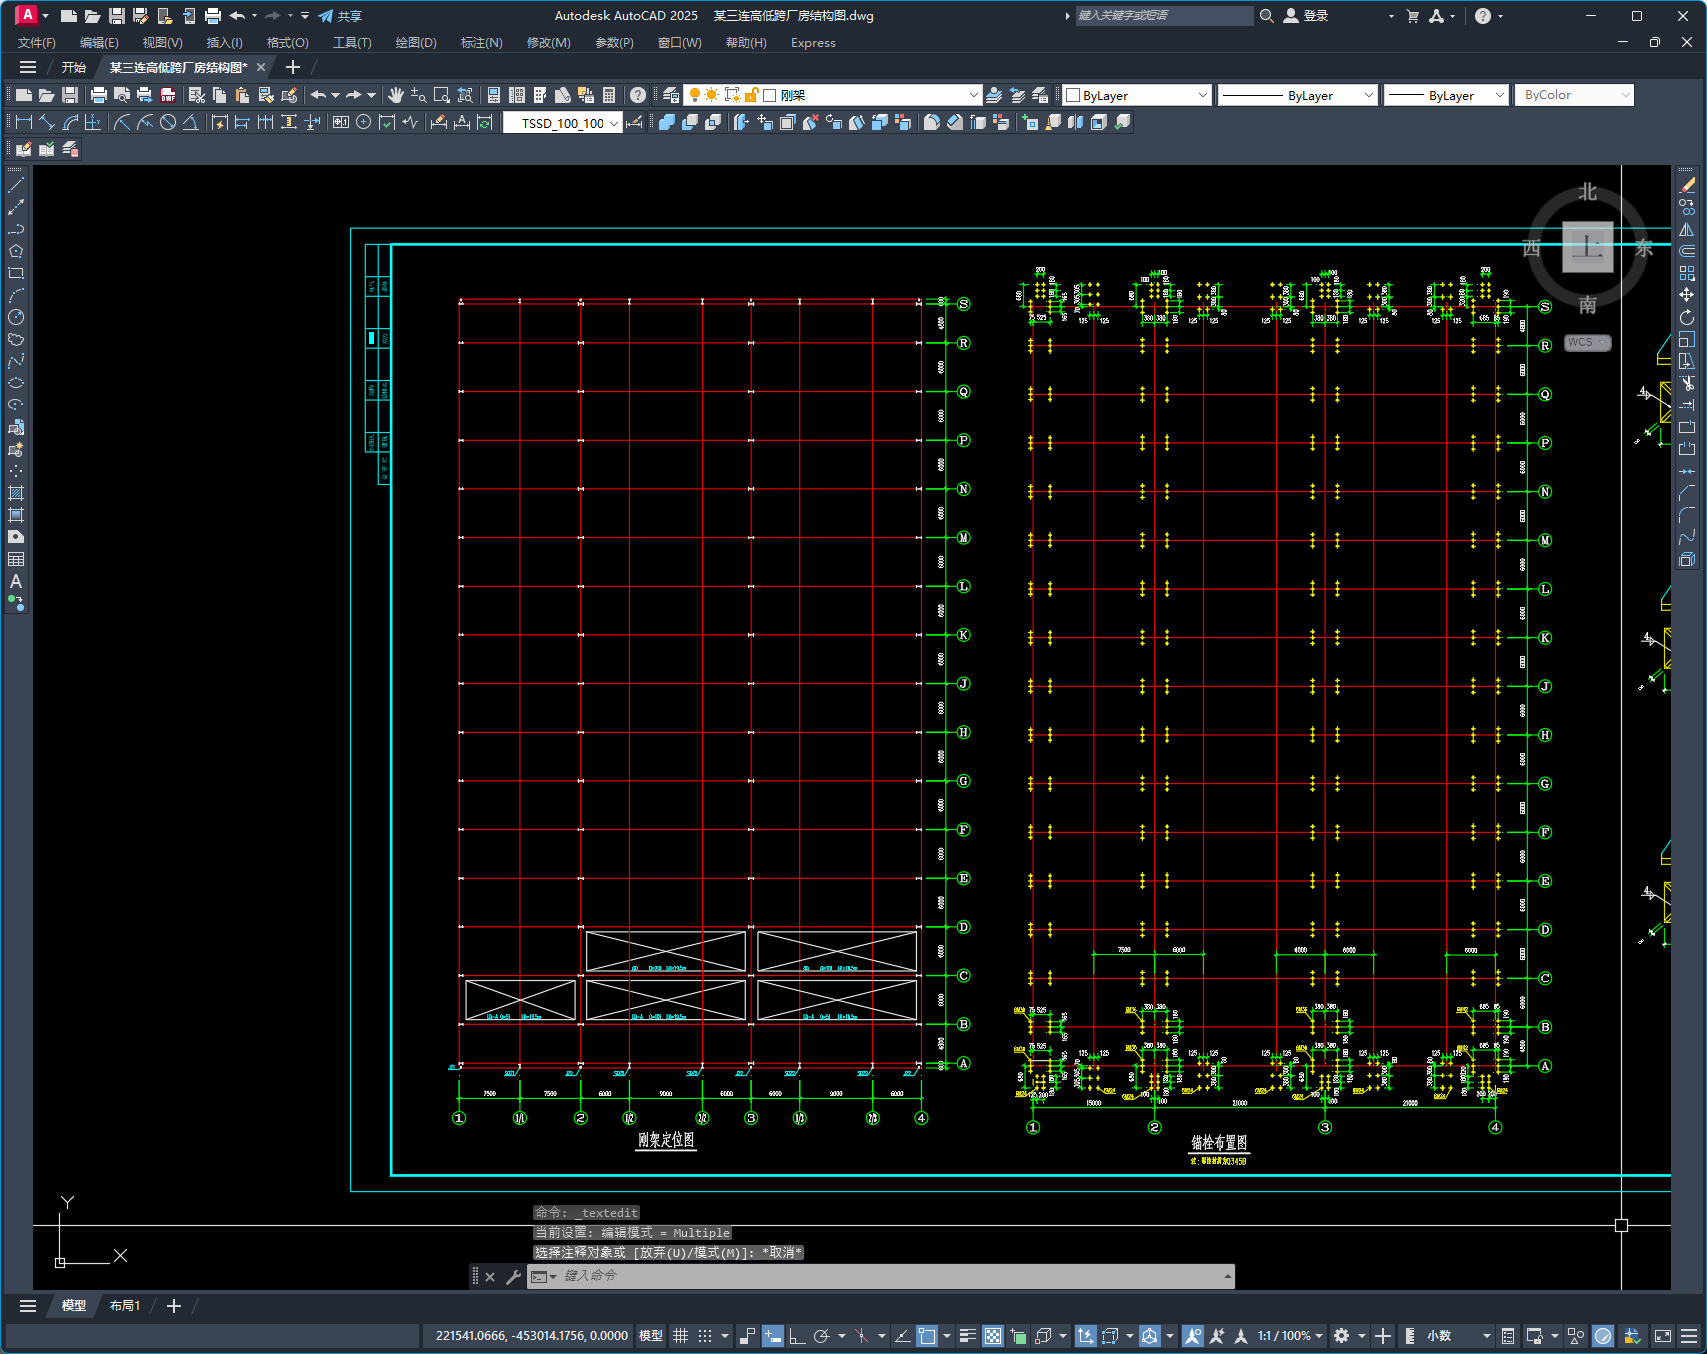Open the 文件(F) menu
This screenshot has width=1707, height=1354.
click(x=37, y=43)
